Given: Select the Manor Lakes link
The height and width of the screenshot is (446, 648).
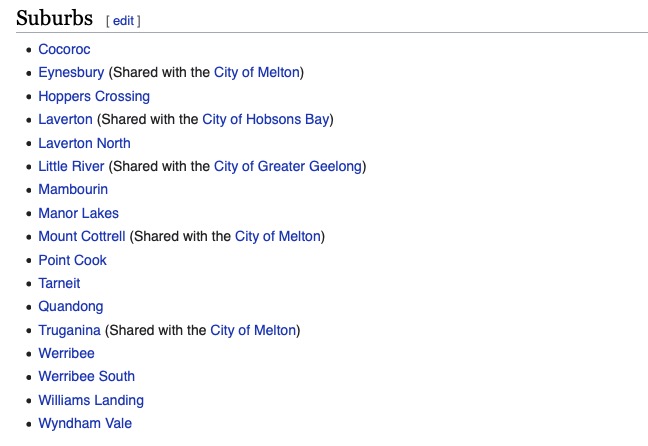Looking at the screenshot, I should pos(79,213).
